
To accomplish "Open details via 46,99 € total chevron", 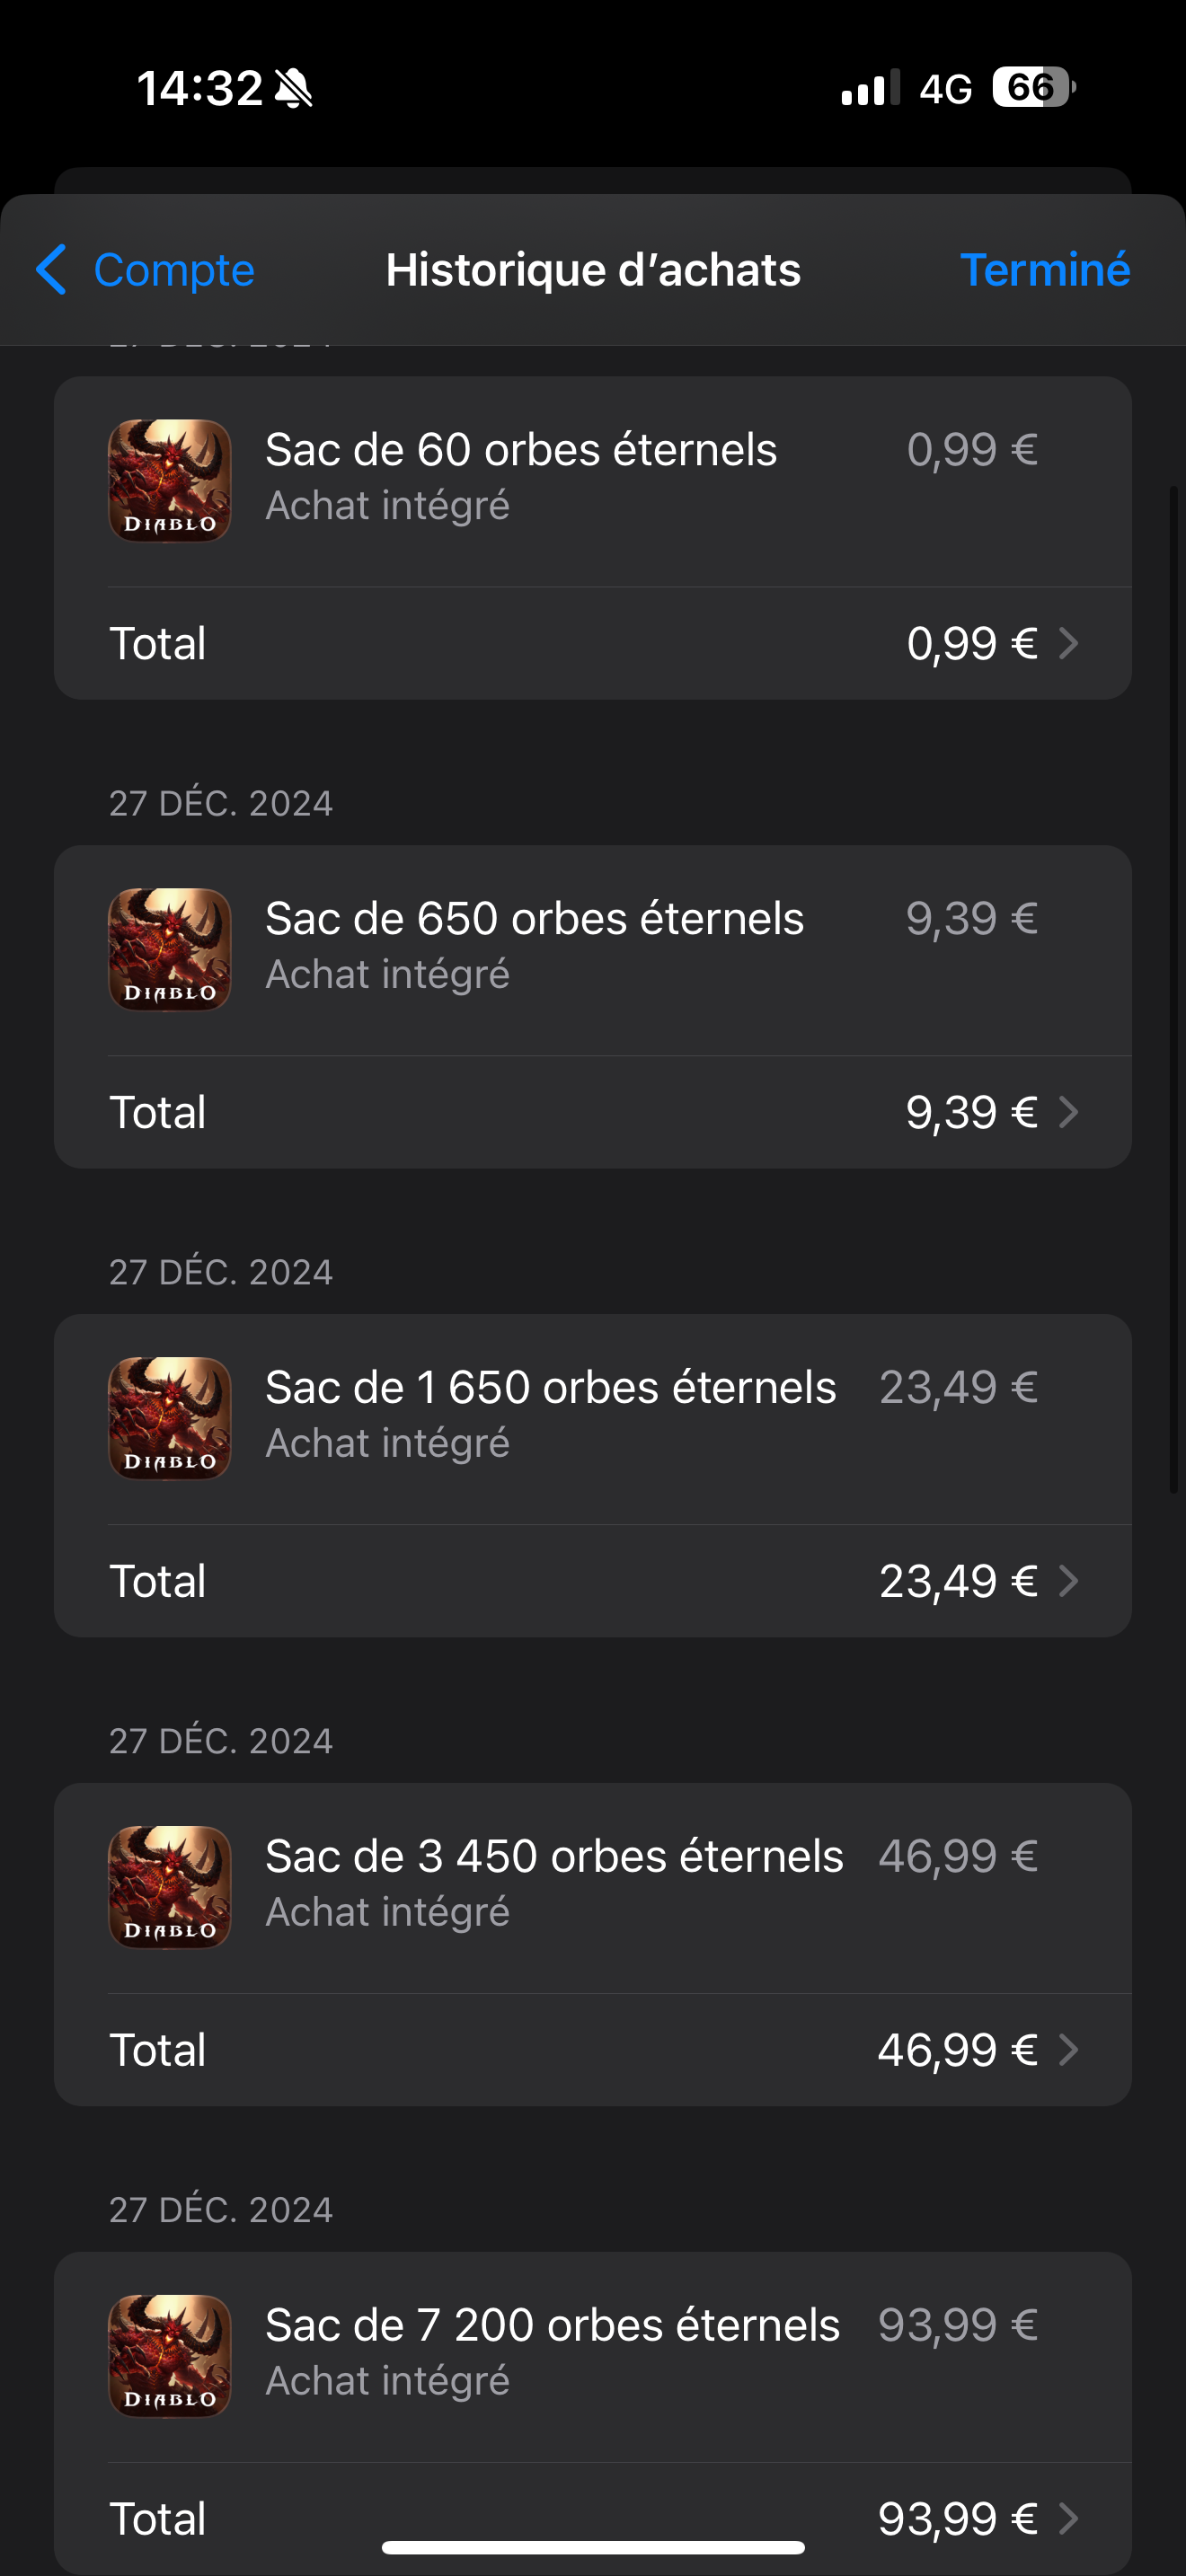I will click(x=1068, y=2050).
